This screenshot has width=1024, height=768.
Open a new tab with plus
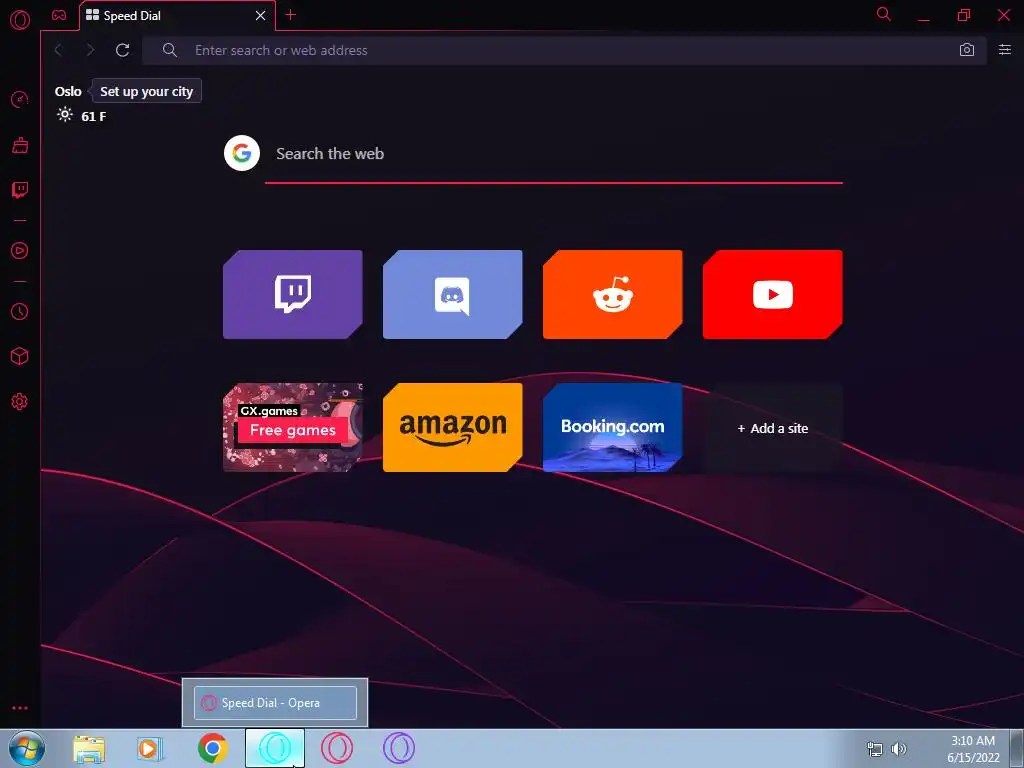(291, 15)
